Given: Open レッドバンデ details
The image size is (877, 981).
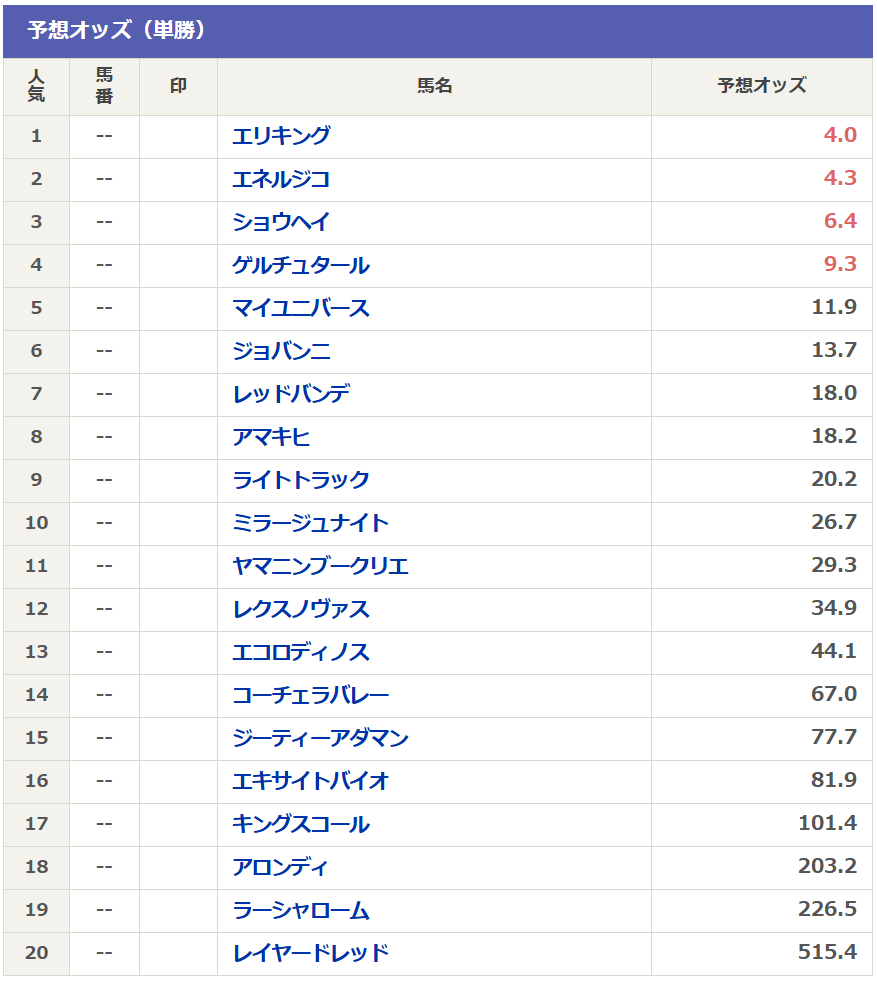Looking at the screenshot, I should 291,394.
